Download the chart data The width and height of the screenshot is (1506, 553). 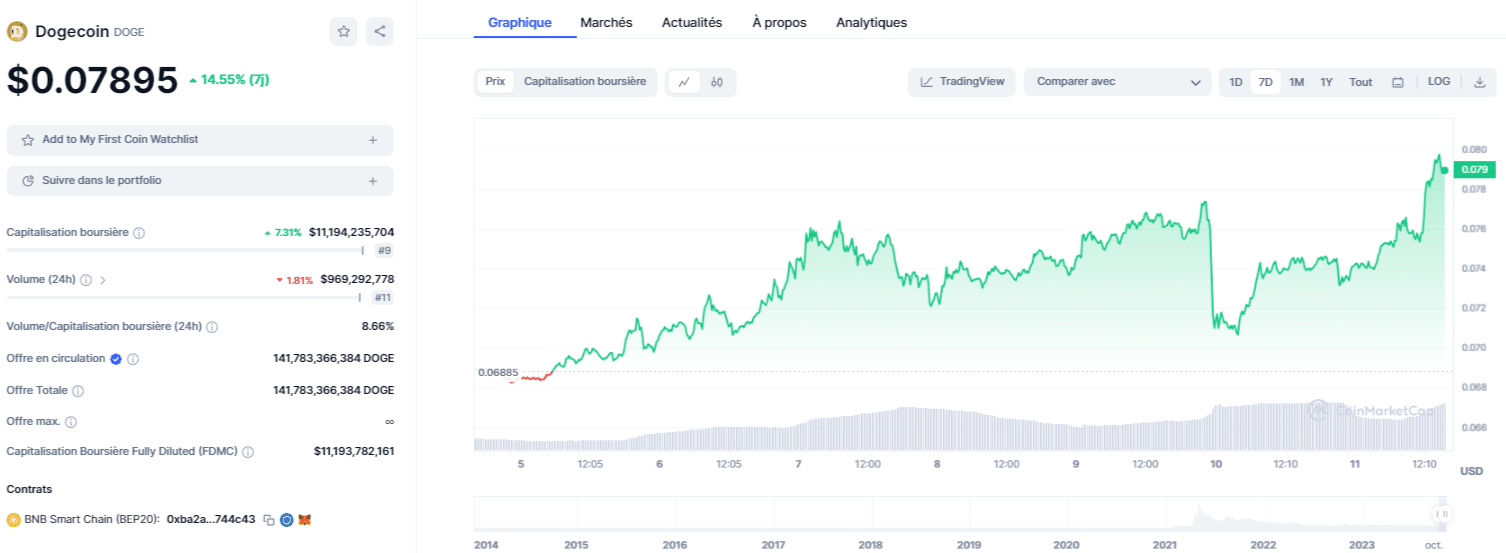point(1480,82)
